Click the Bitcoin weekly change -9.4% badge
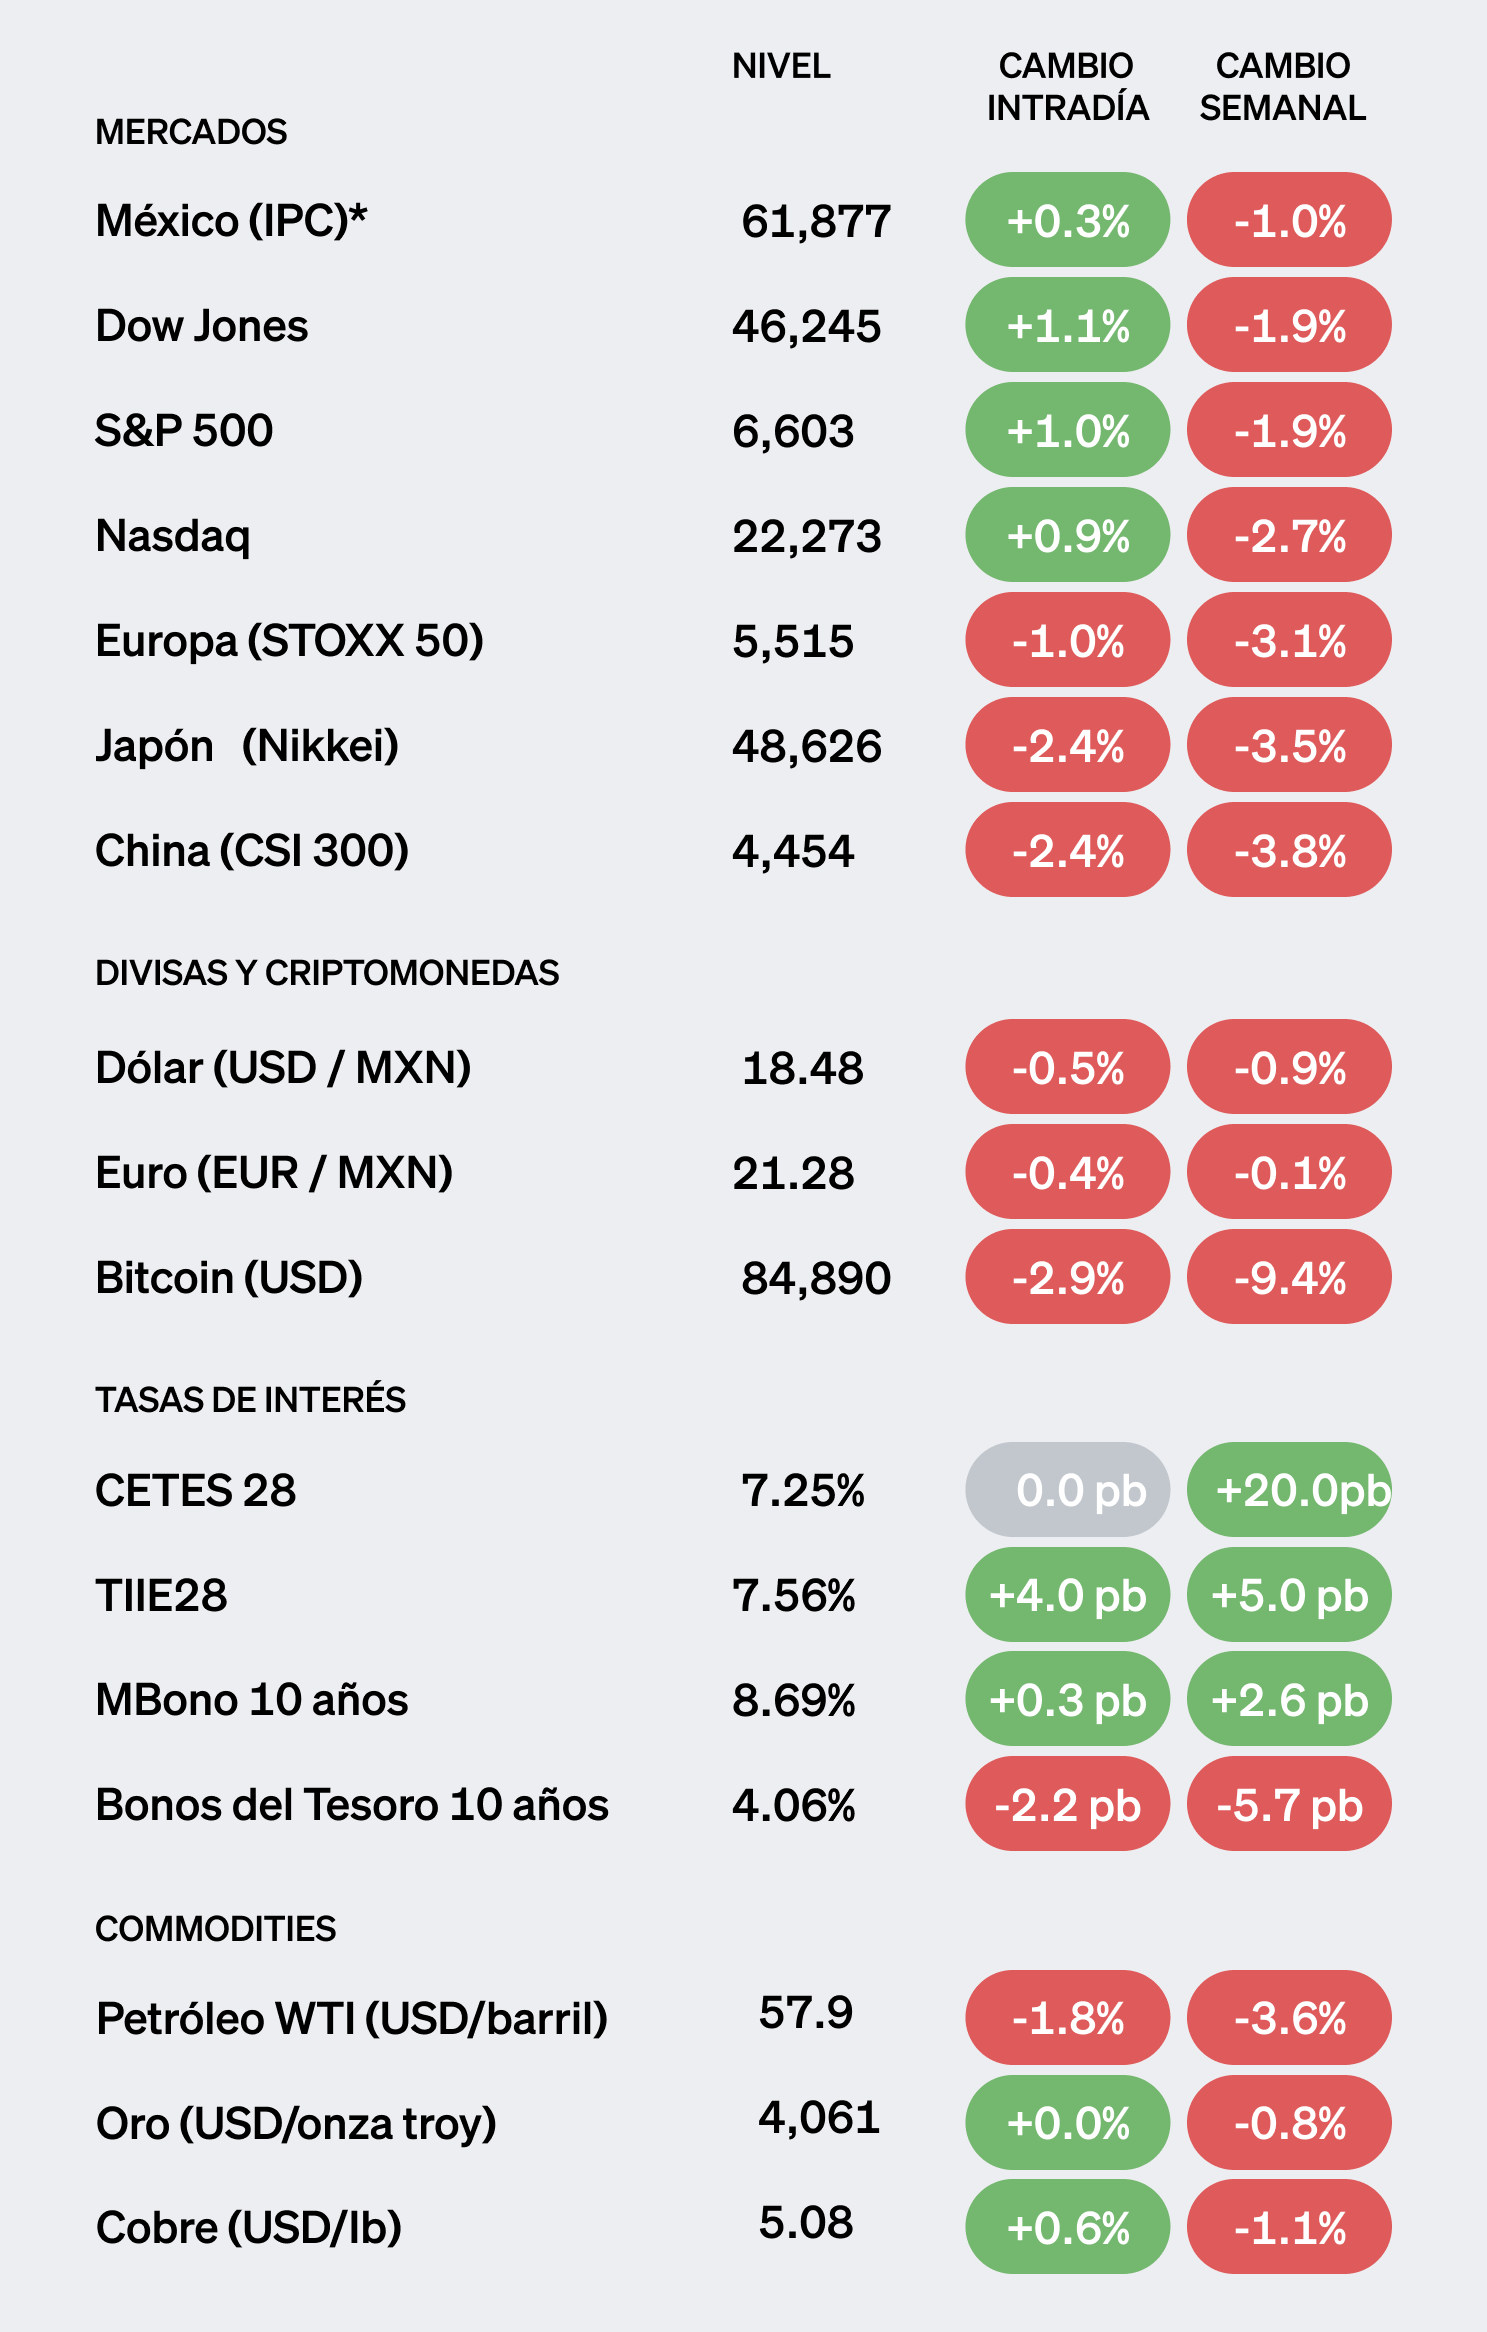The width and height of the screenshot is (1487, 2332). point(1289,1278)
